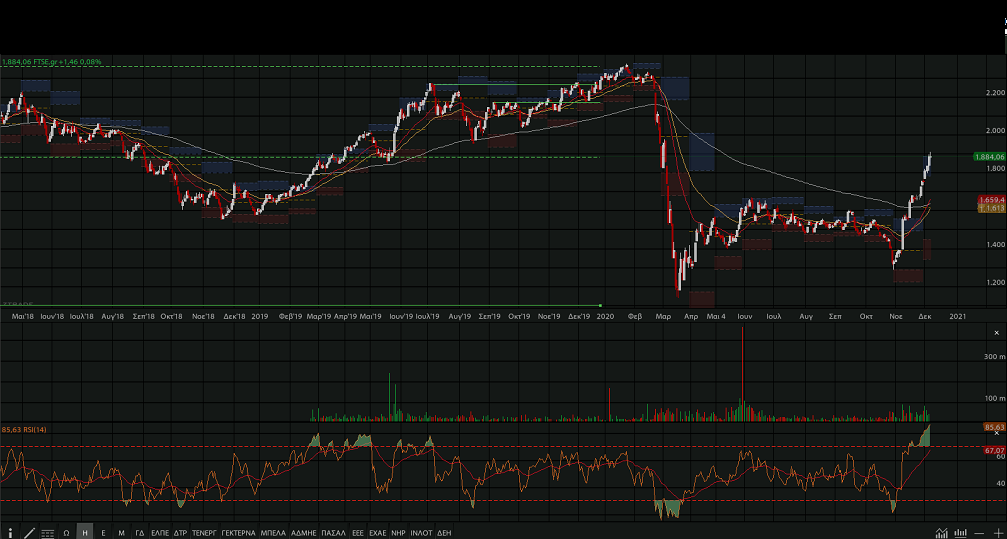The image size is (1007, 539).
Task: Select the Μ monthly timeframe button
Action: click(121, 533)
